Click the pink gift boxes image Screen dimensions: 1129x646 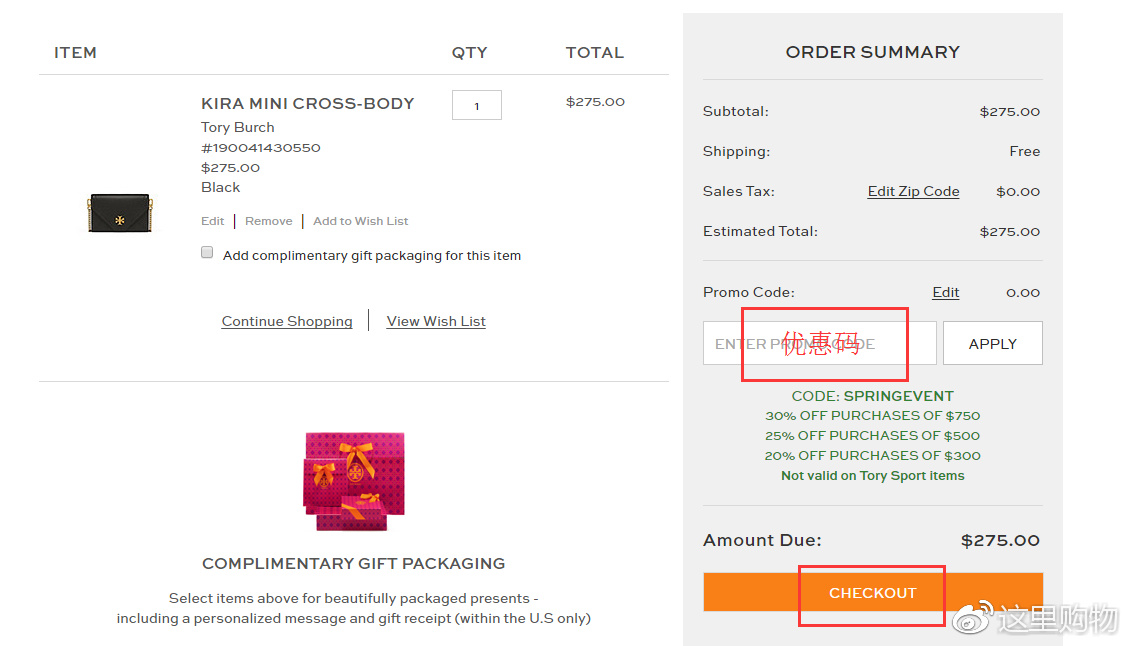pyautogui.click(x=354, y=480)
